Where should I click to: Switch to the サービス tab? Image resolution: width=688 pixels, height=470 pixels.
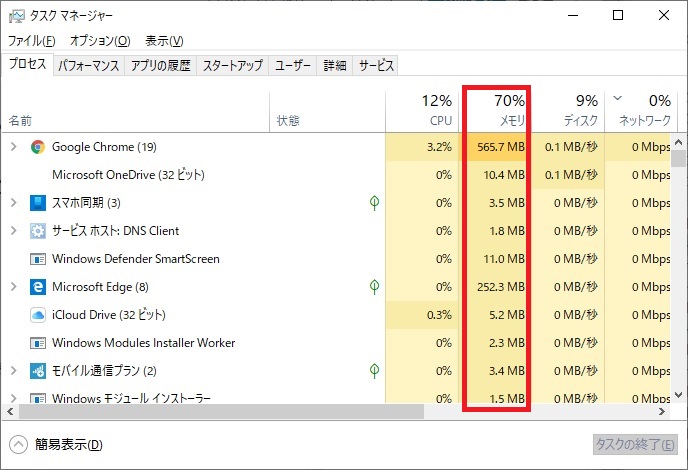[x=376, y=65]
